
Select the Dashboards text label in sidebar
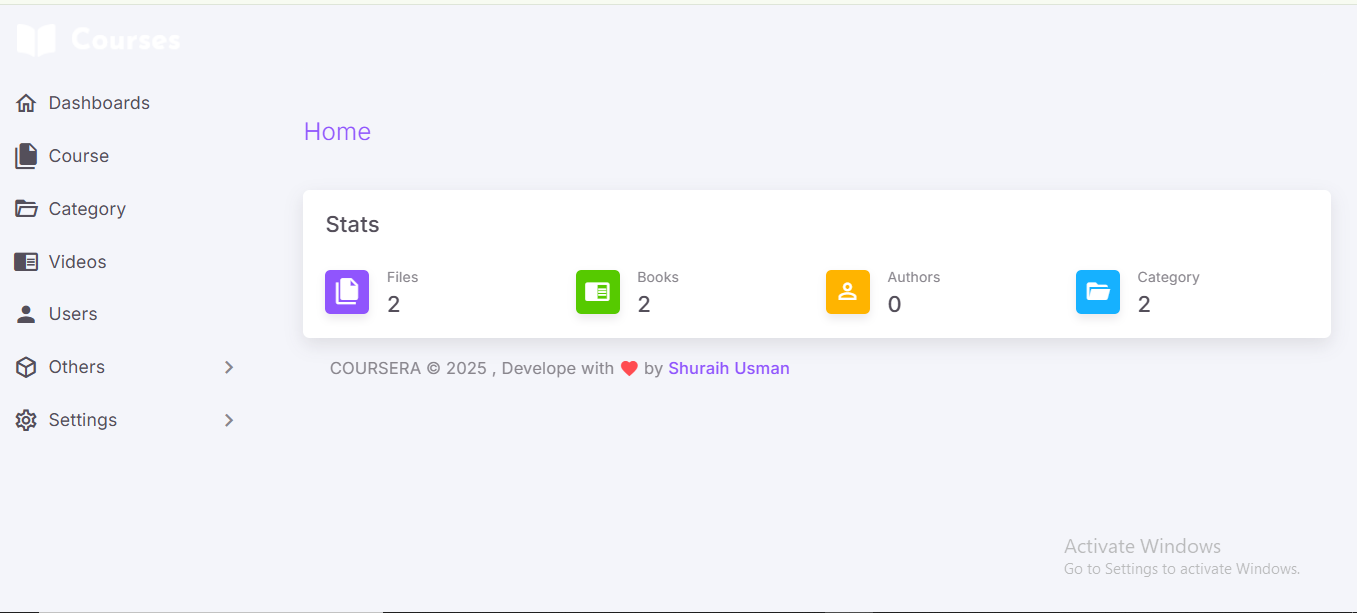coord(99,103)
